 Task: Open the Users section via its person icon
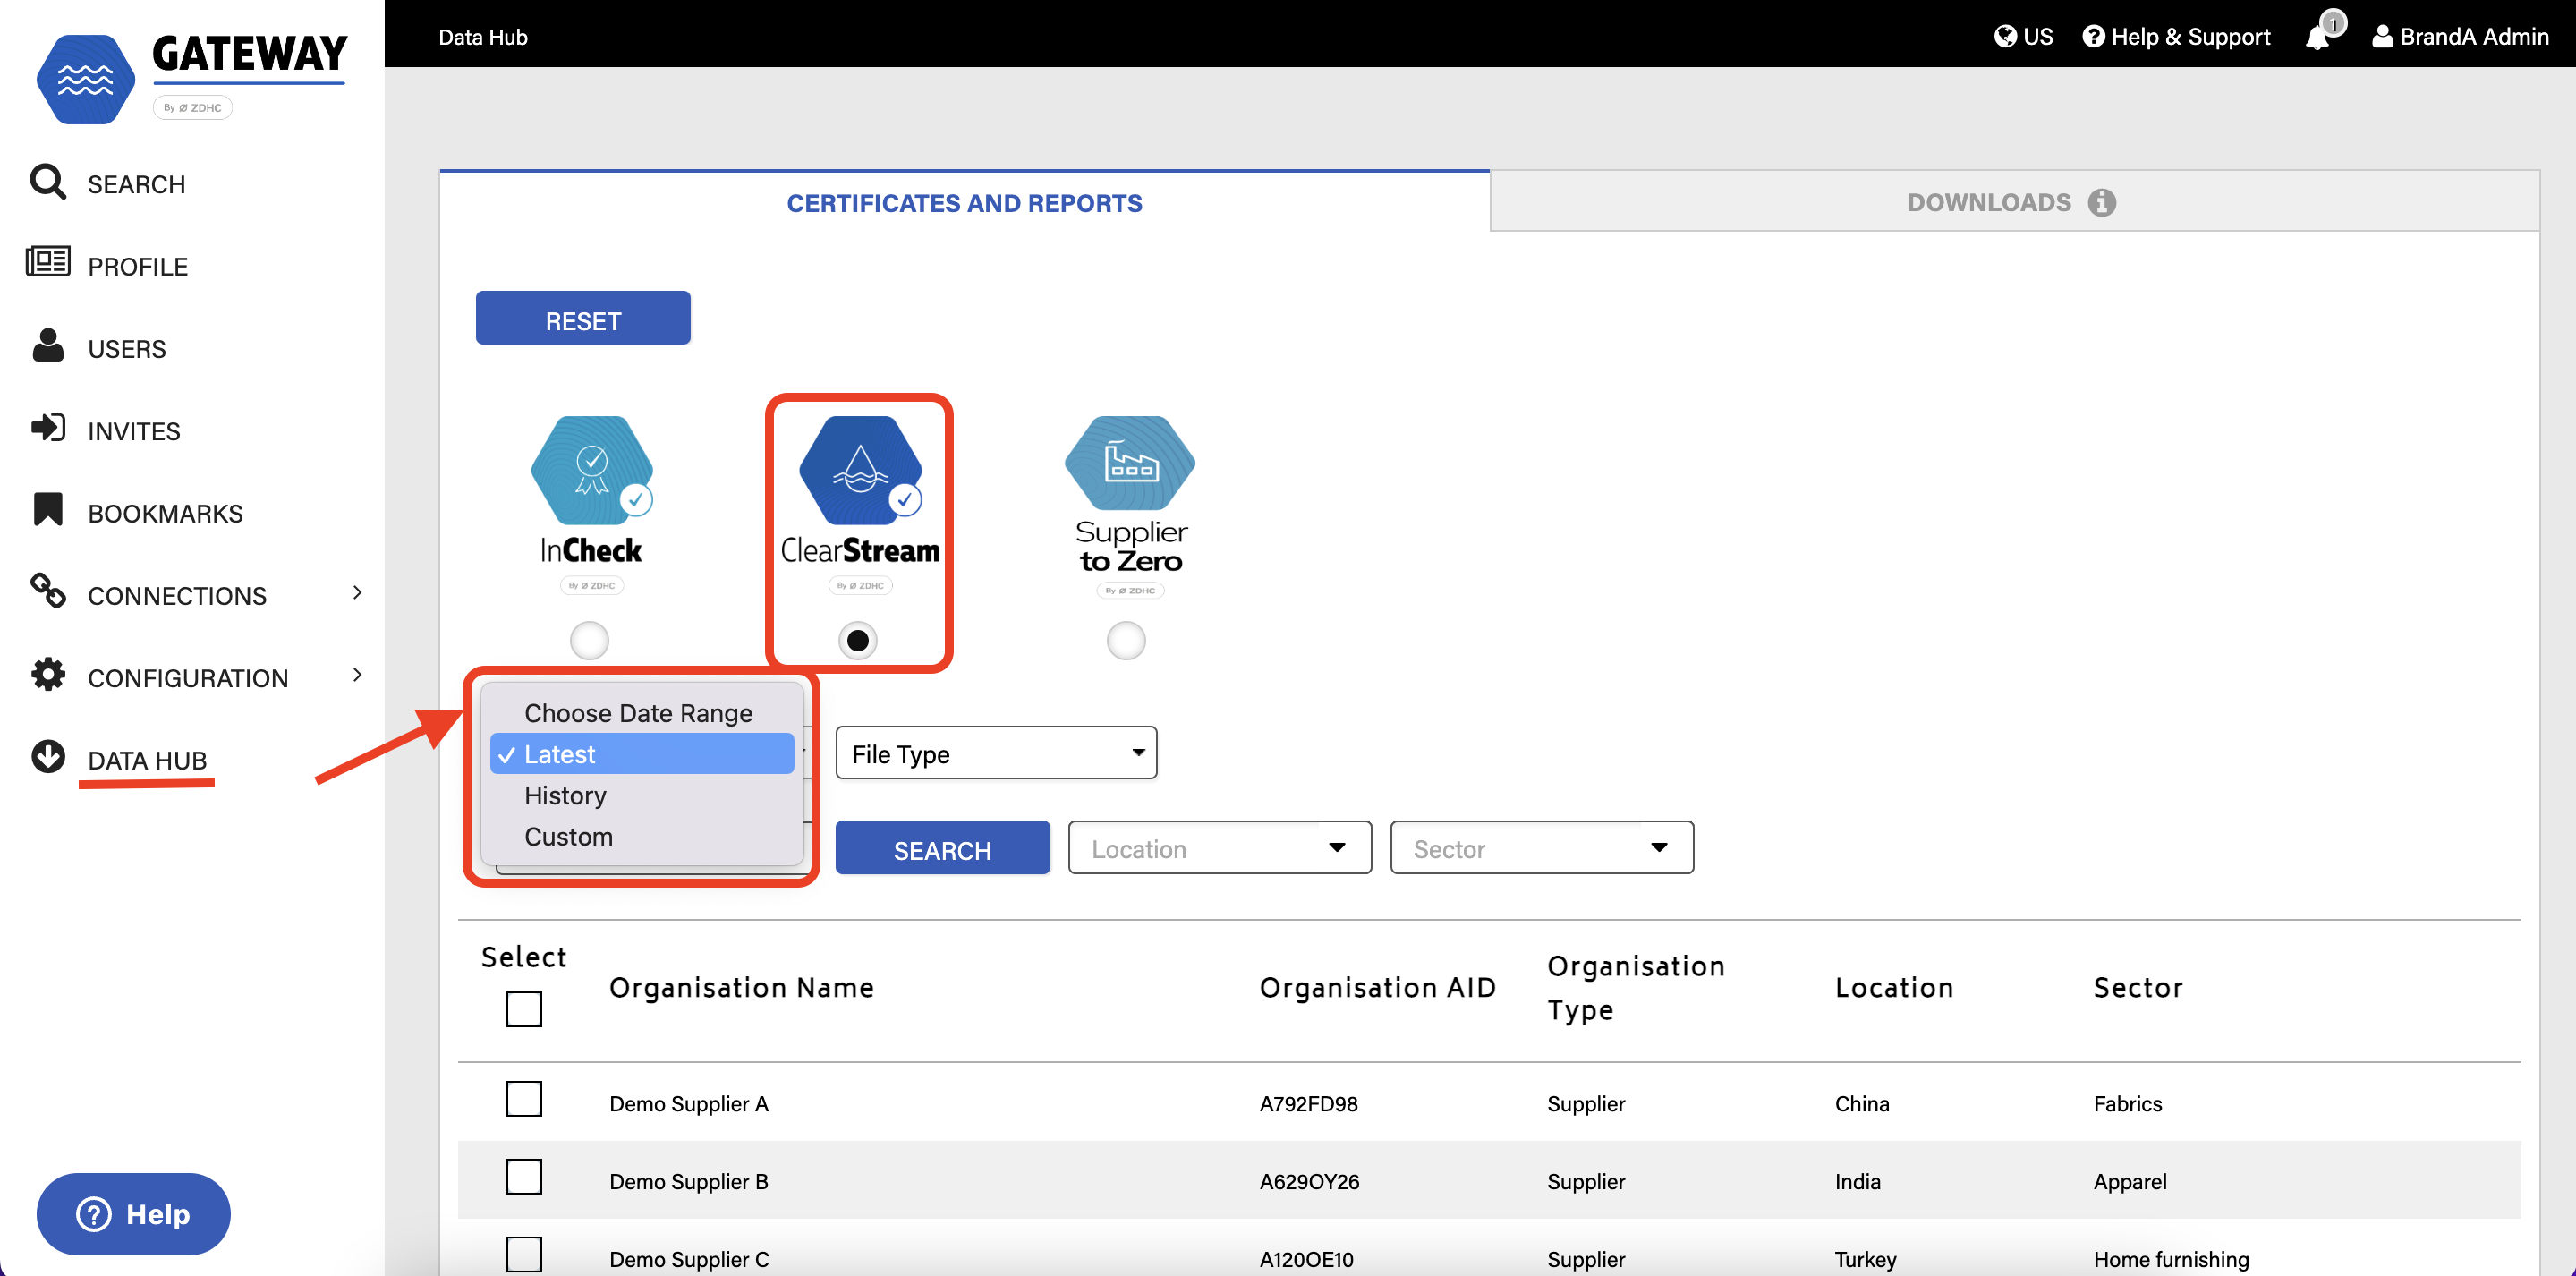pos(48,346)
